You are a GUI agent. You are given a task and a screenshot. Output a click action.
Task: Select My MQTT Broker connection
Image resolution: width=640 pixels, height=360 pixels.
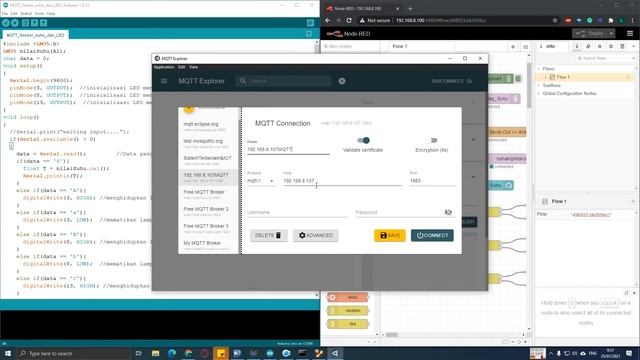(208, 245)
